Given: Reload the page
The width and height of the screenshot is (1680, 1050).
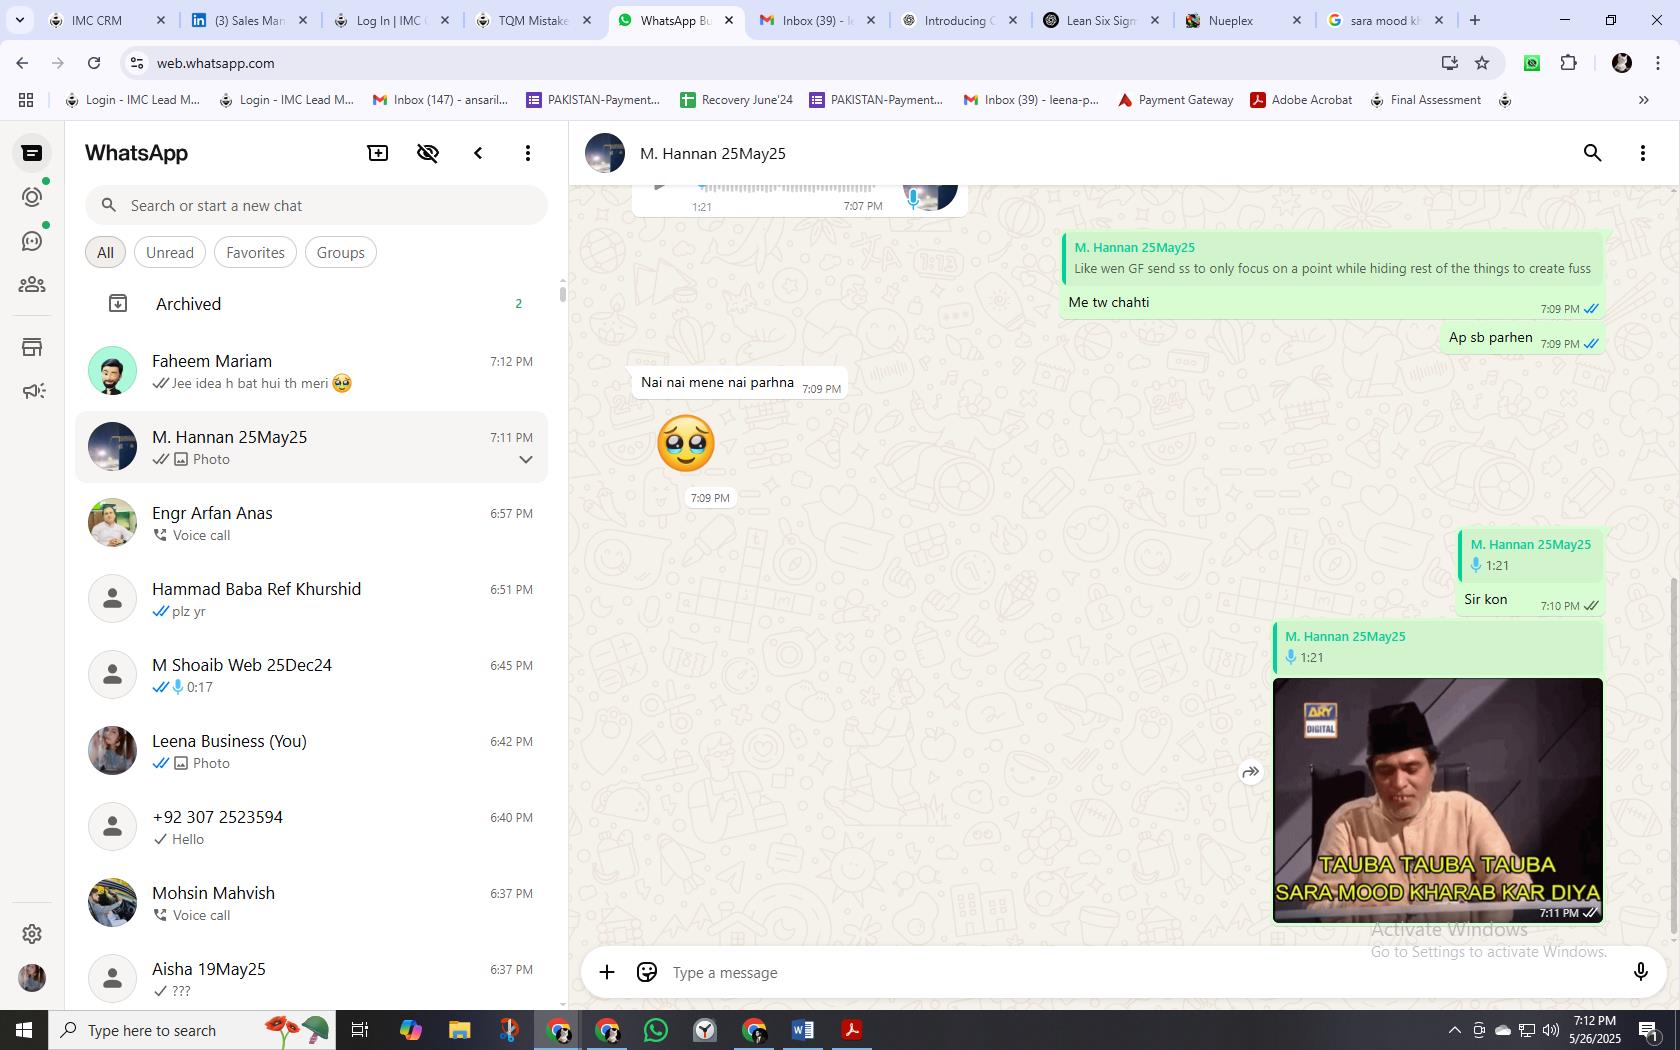Looking at the screenshot, I should [x=94, y=63].
